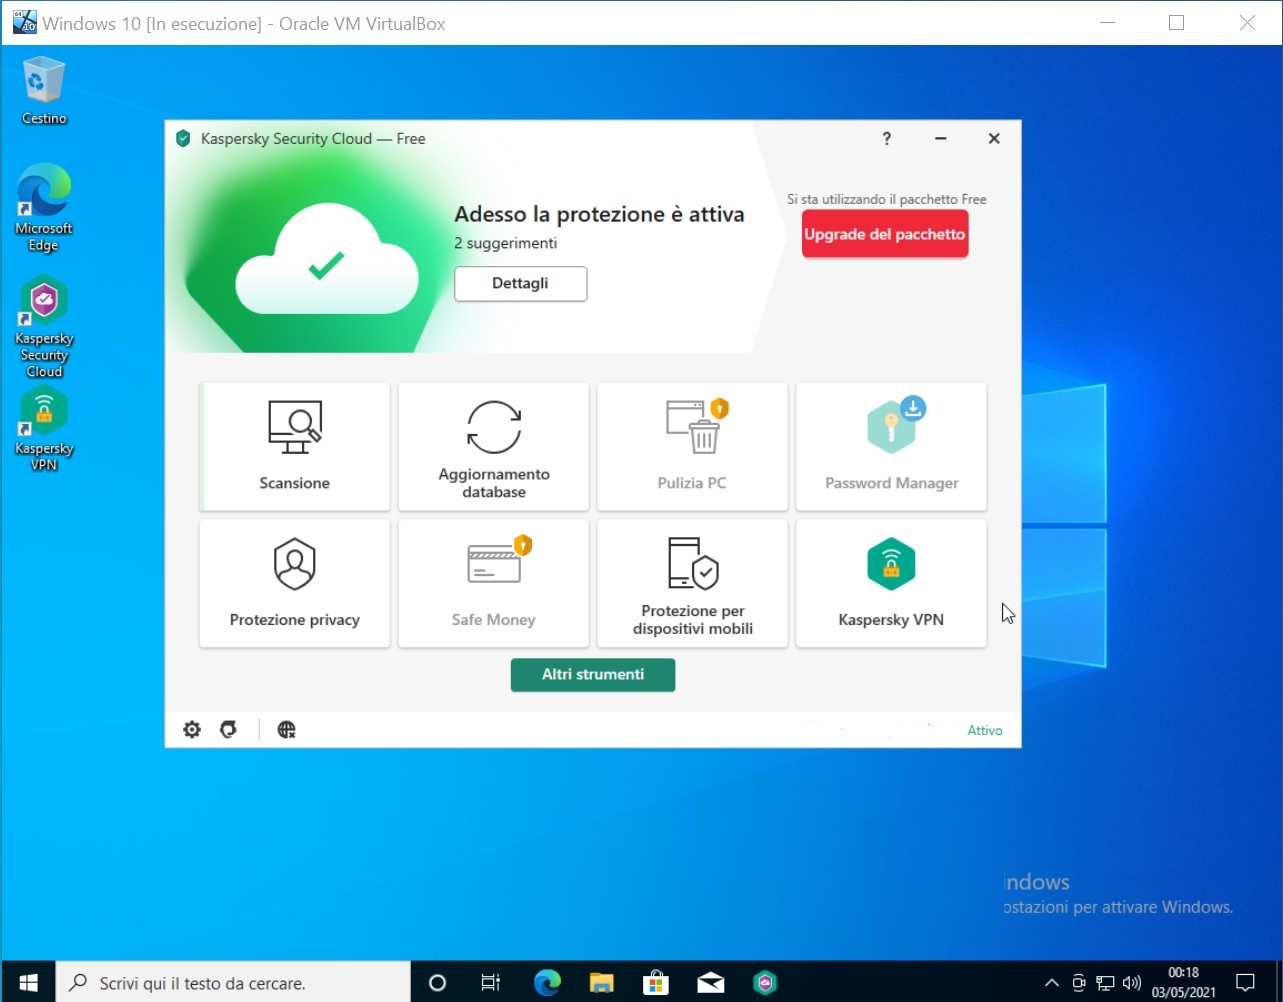Open Aggiornamento database tile

tap(494, 446)
